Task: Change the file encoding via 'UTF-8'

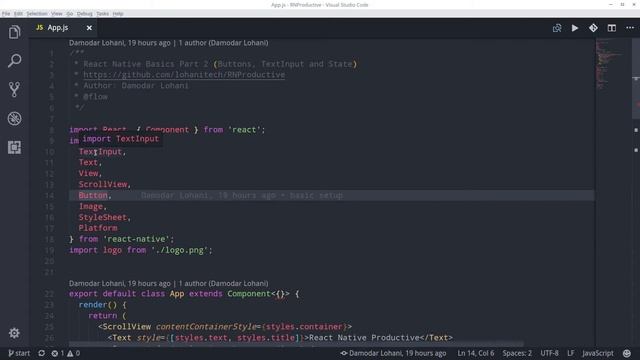Action: (549, 353)
